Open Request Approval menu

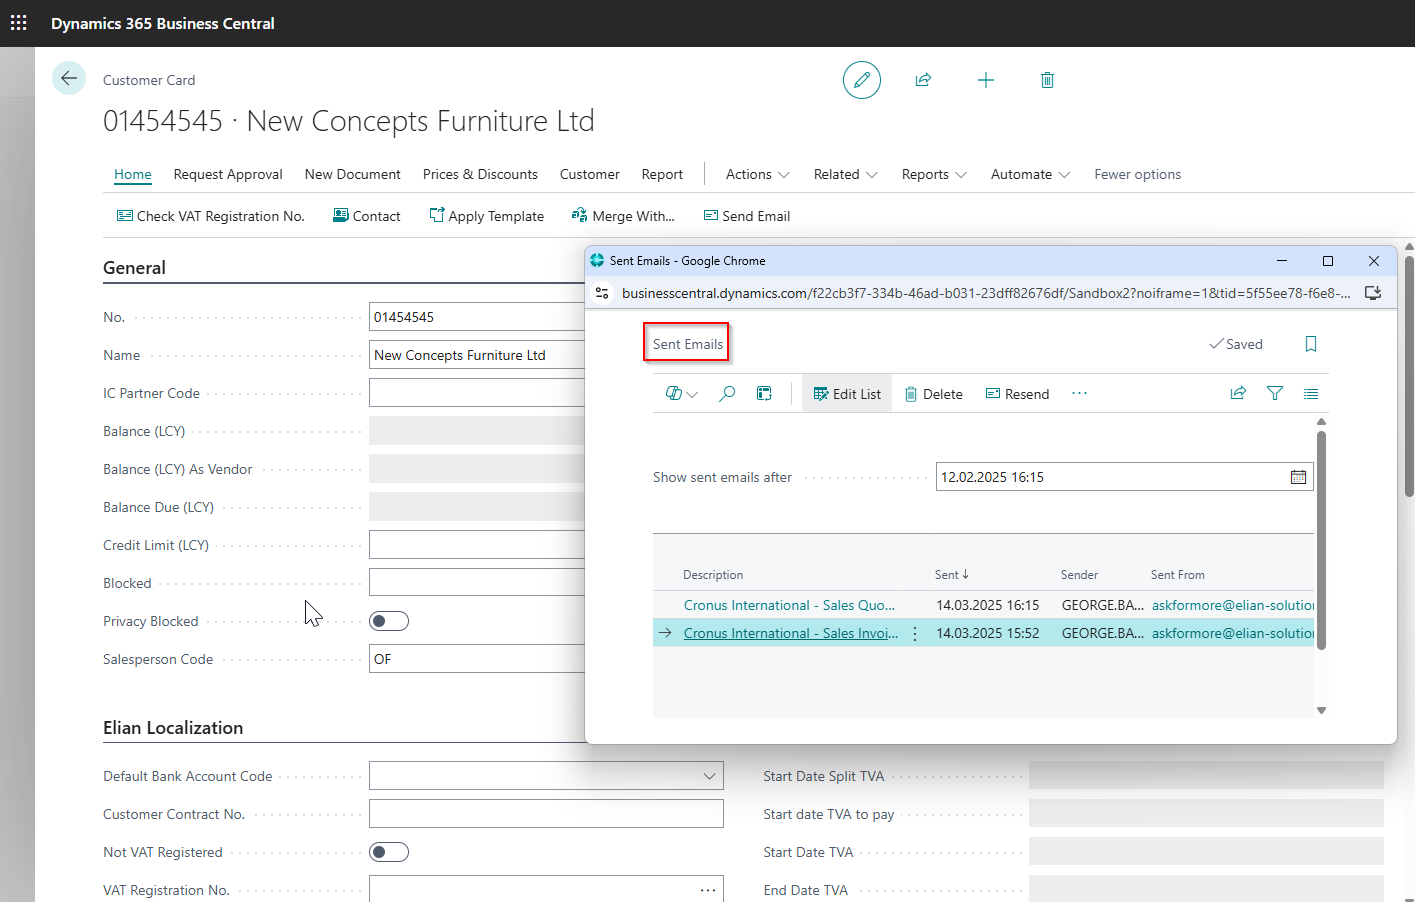228,174
